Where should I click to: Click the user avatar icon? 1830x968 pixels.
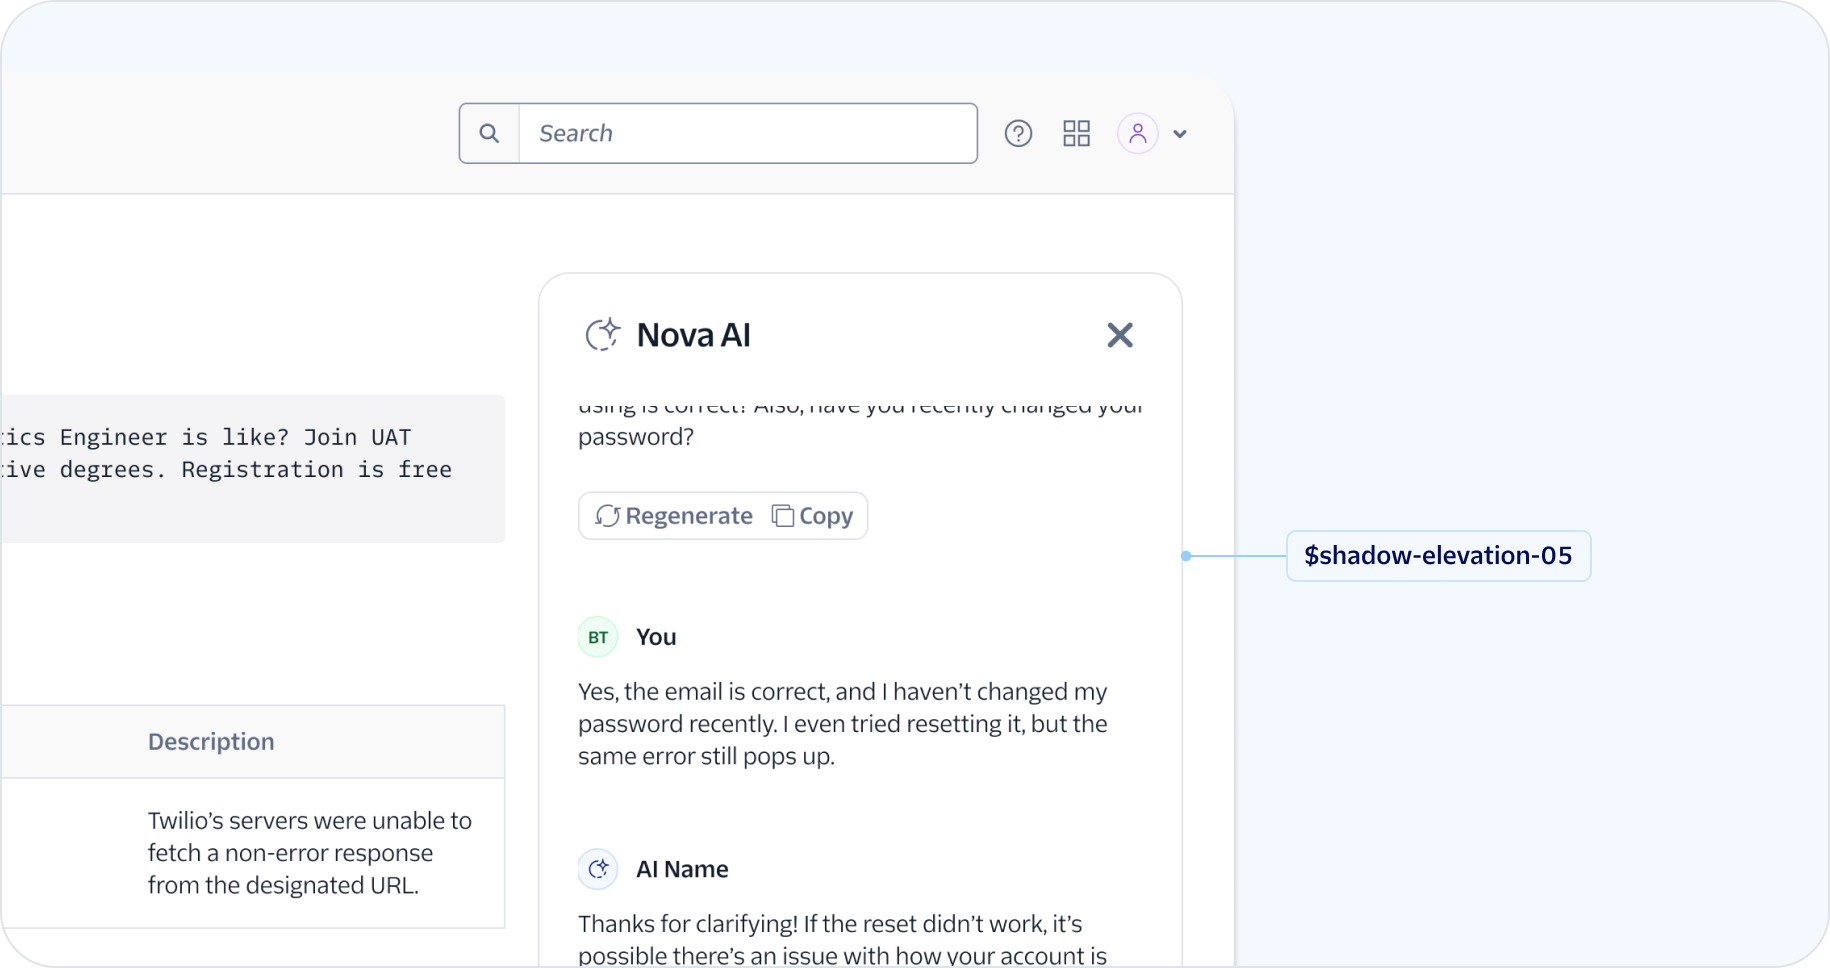point(1138,133)
